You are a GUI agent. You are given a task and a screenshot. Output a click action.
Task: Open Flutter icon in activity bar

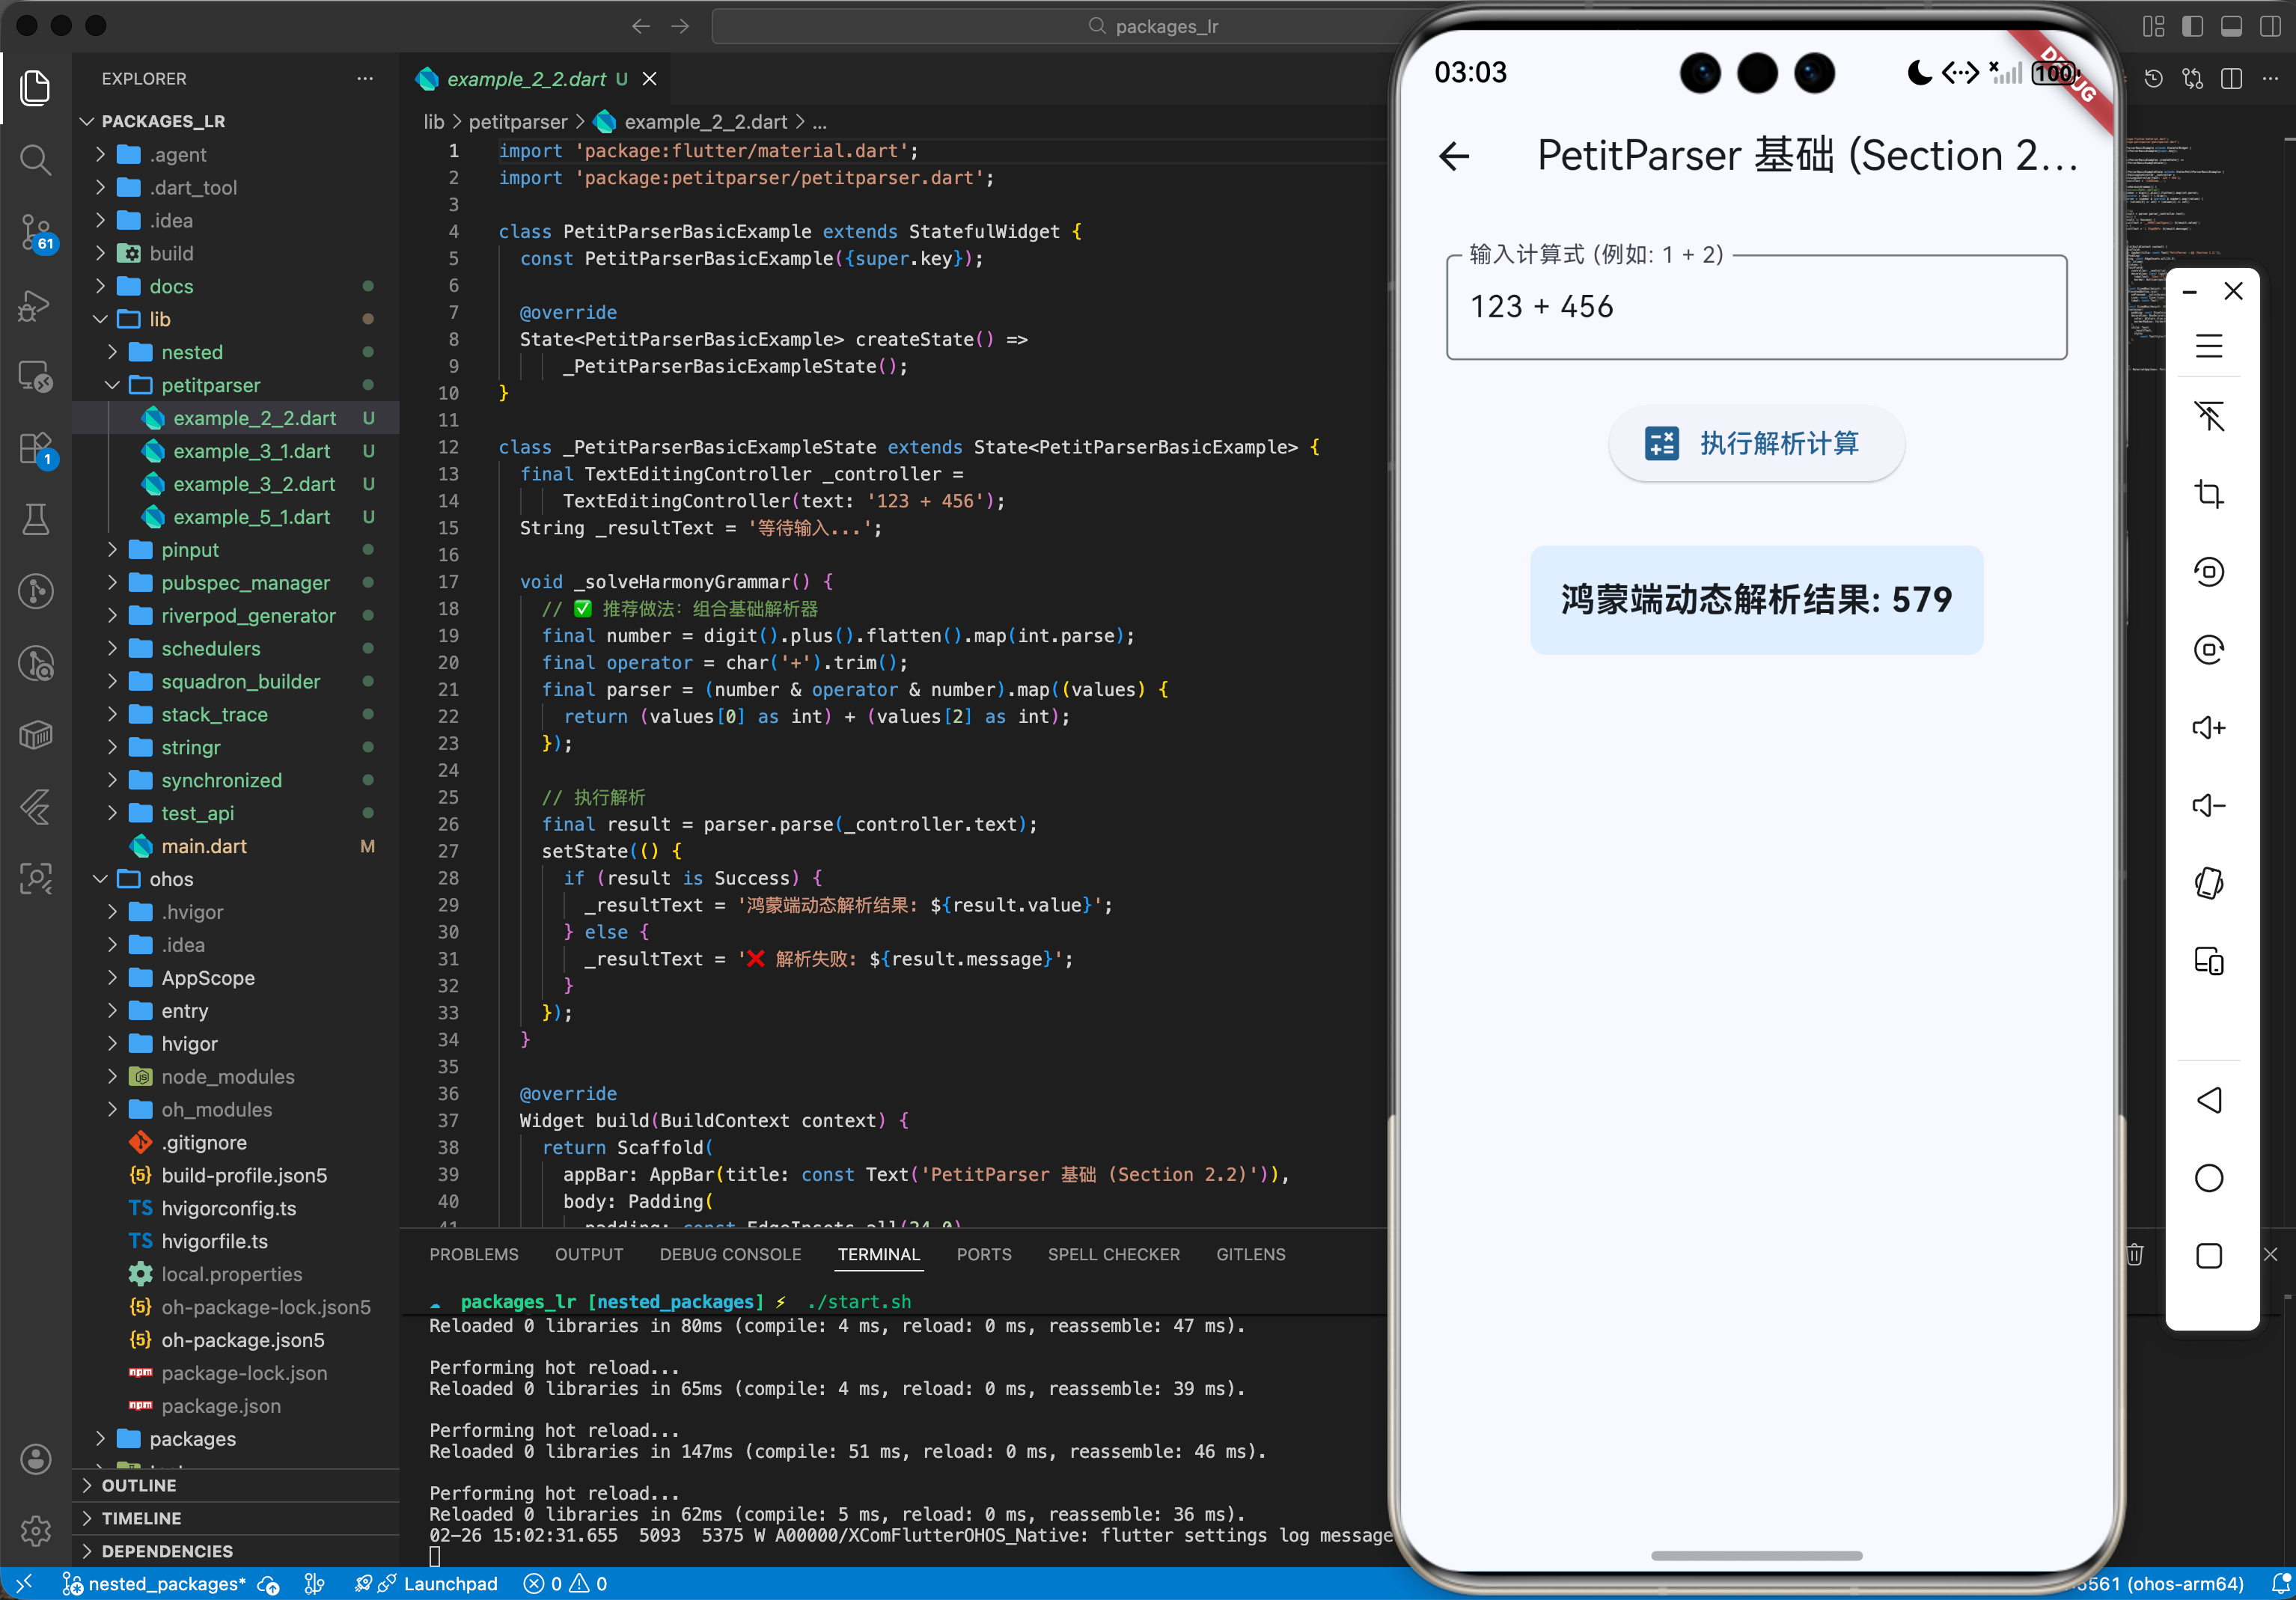(36, 807)
